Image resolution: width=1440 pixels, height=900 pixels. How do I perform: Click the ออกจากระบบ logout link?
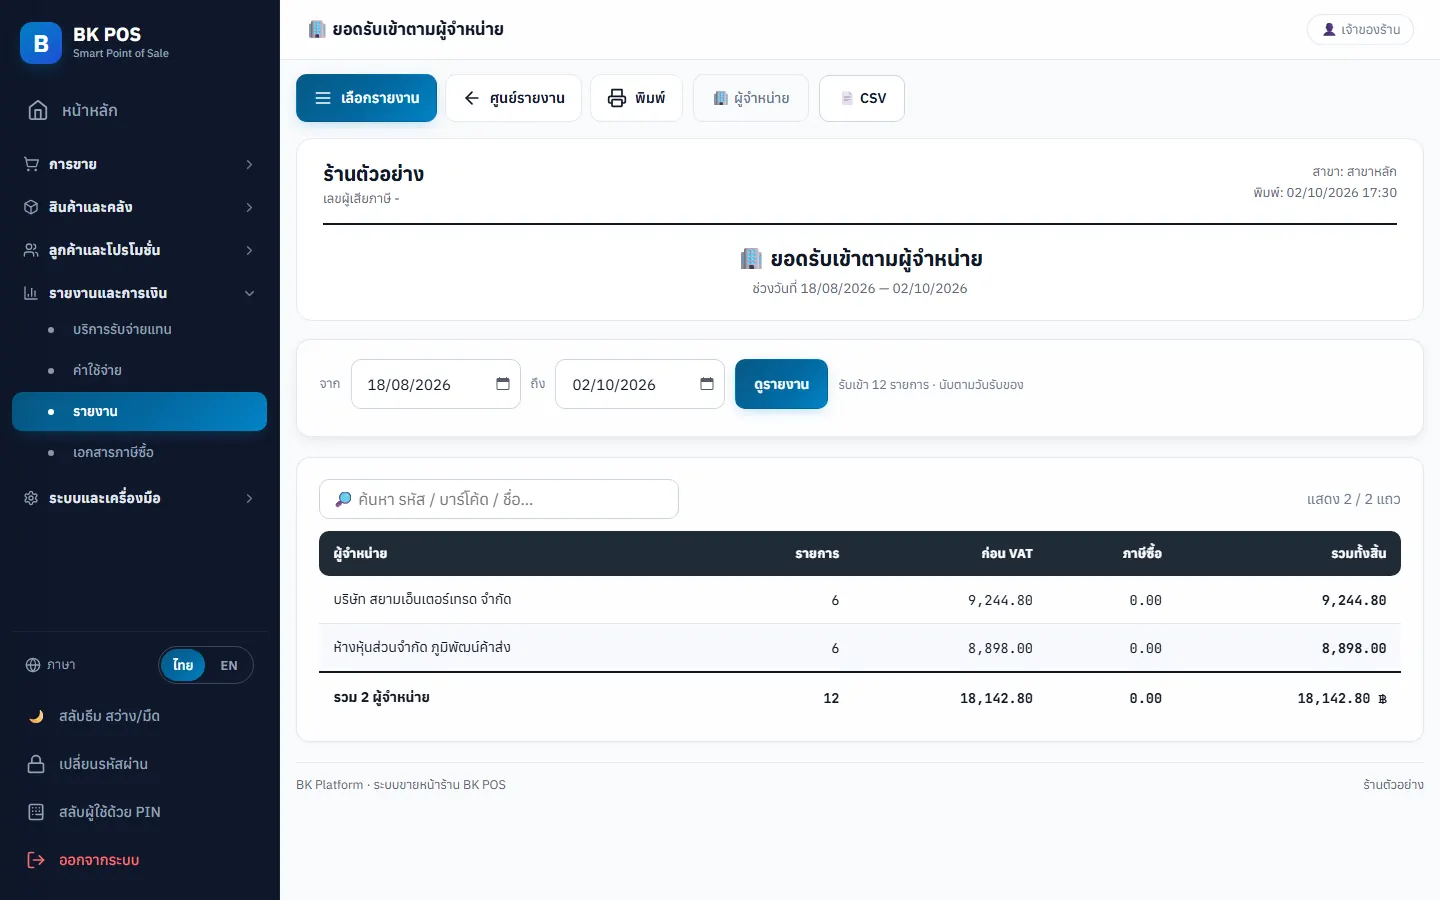point(99,860)
